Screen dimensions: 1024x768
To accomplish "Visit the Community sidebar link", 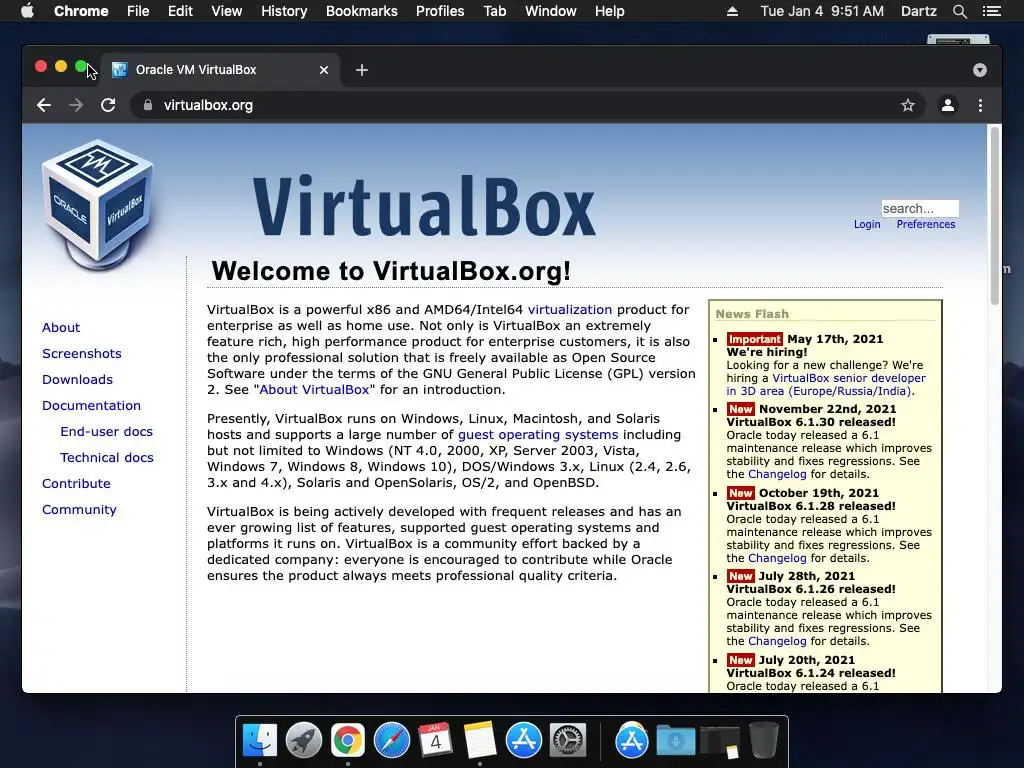I will click(79, 509).
